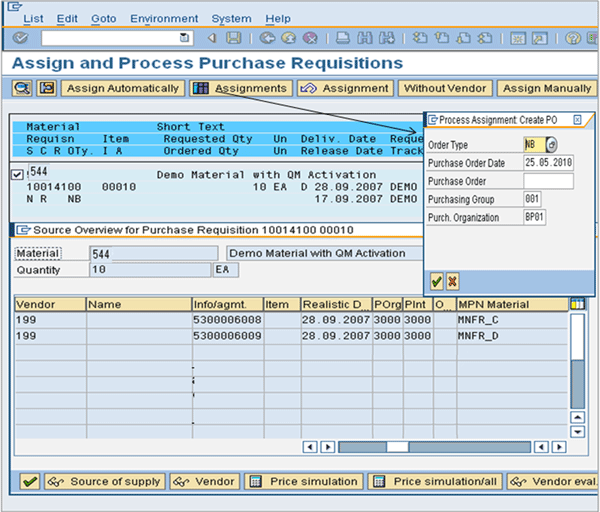Click vertical scroll up arrow of table
600x512 pixels.
coord(577,417)
